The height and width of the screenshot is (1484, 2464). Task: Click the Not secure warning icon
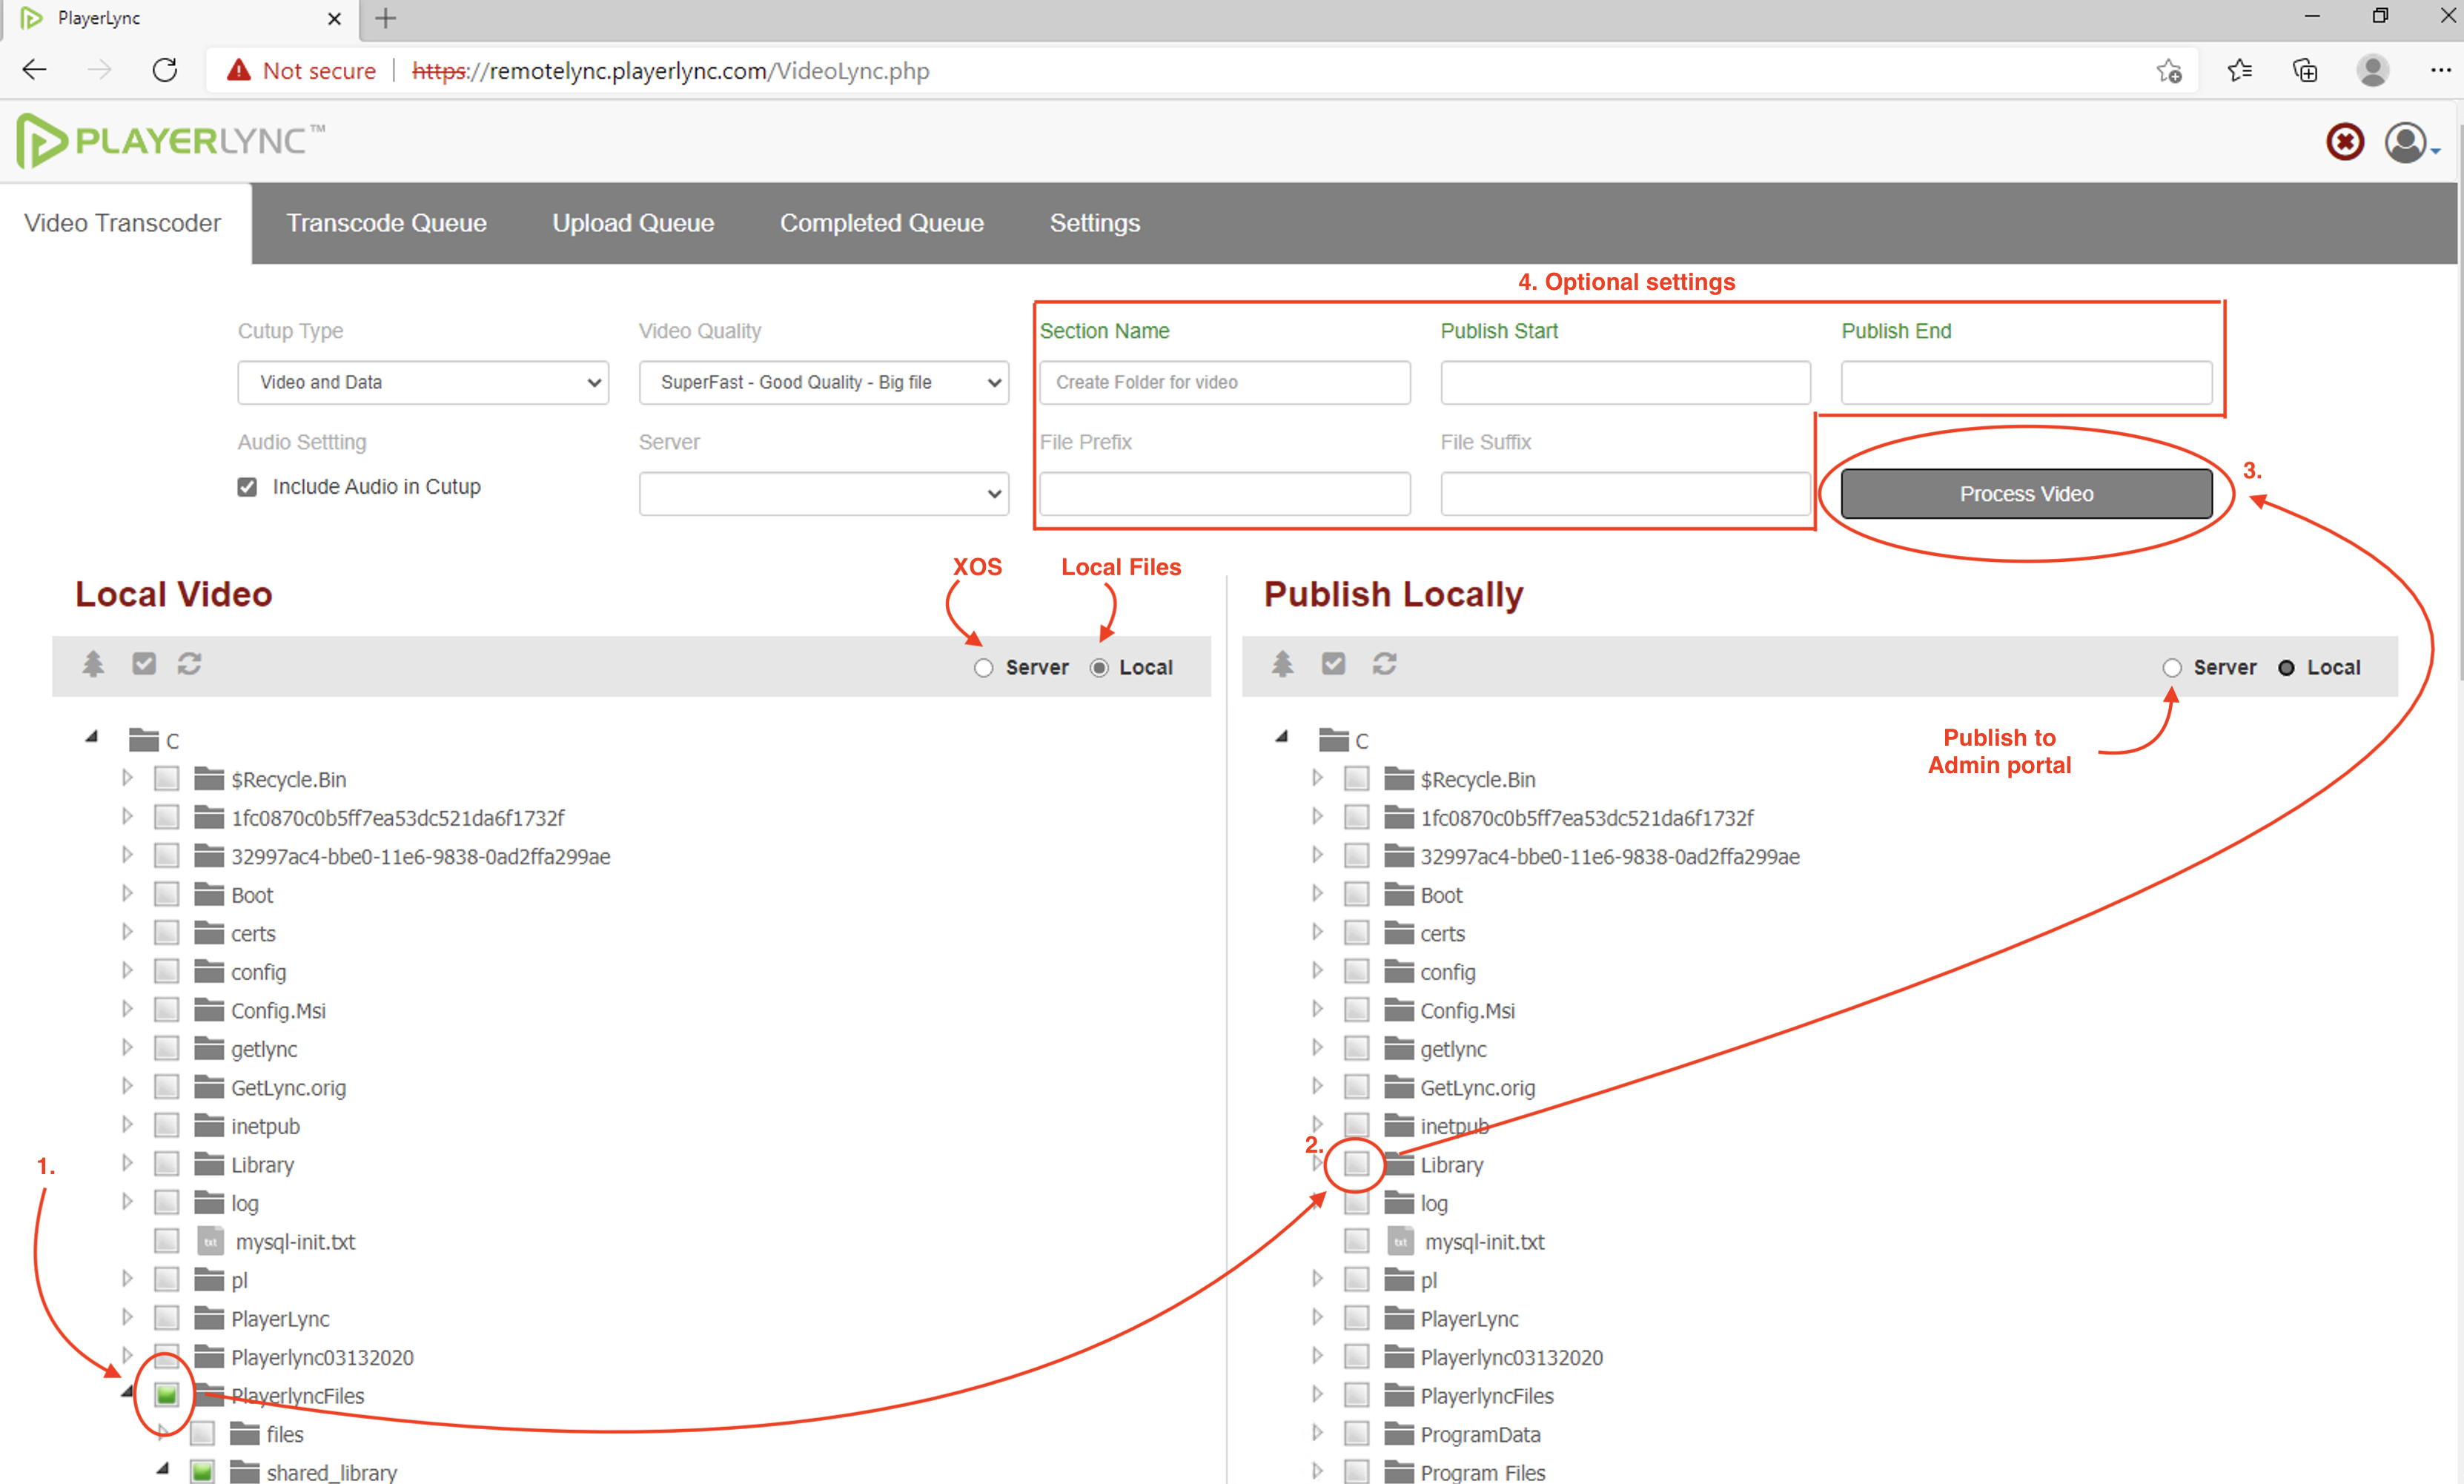(x=238, y=70)
